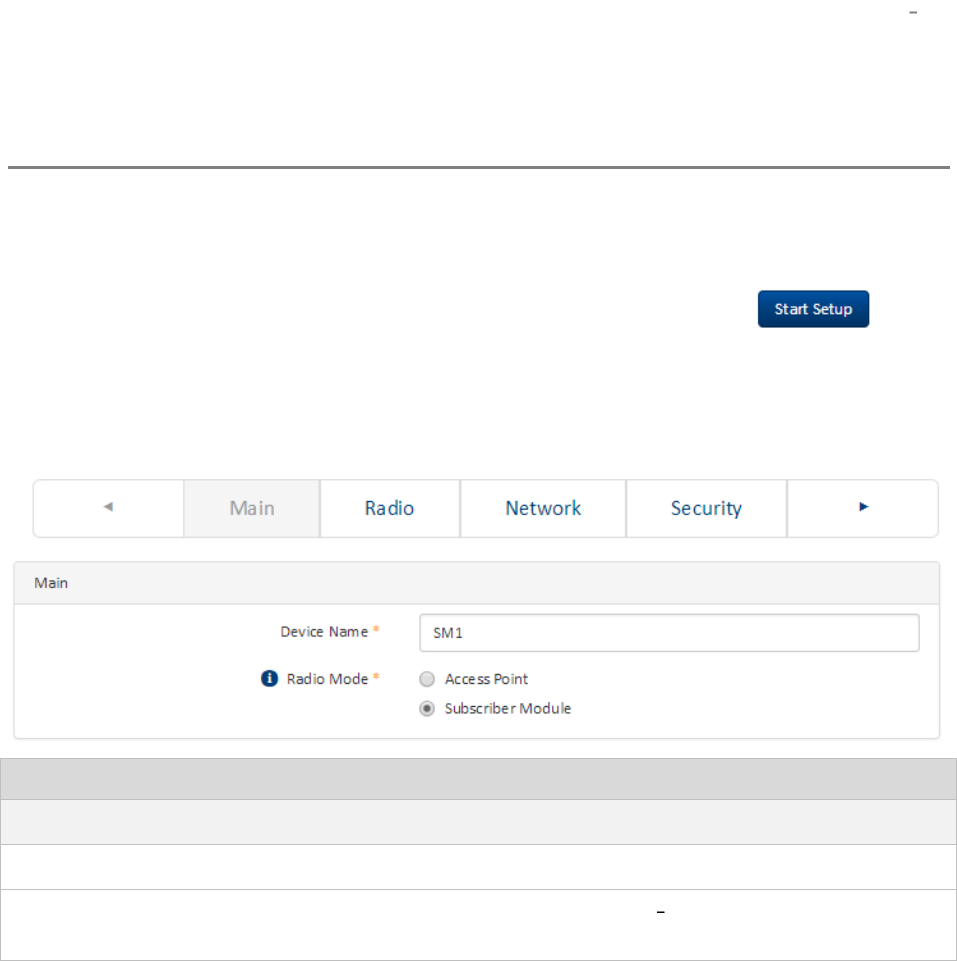The width and height of the screenshot is (957, 961).
Task: Select the Subscriber Module radio option
Action: point(427,708)
